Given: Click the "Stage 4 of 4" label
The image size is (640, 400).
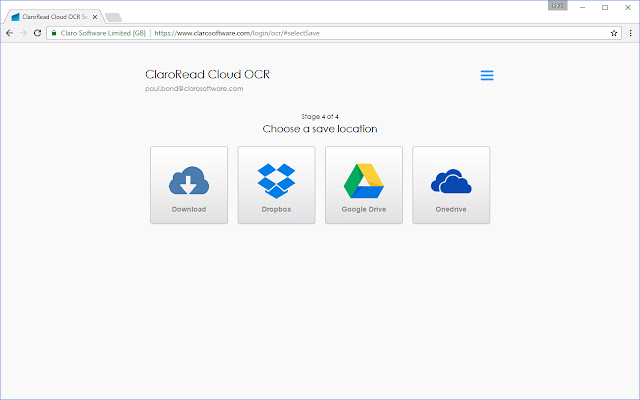Looking at the screenshot, I should coord(320,117).
